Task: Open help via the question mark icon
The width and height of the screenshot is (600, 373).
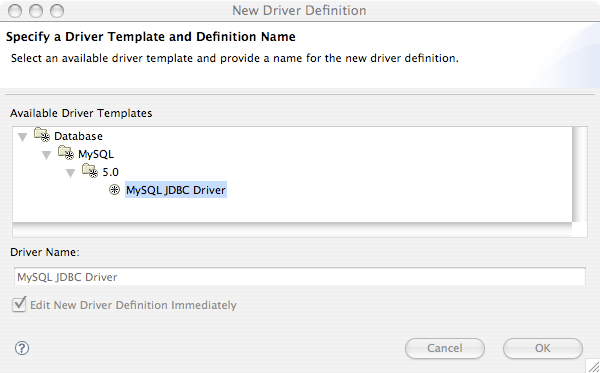Action: point(22,348)
